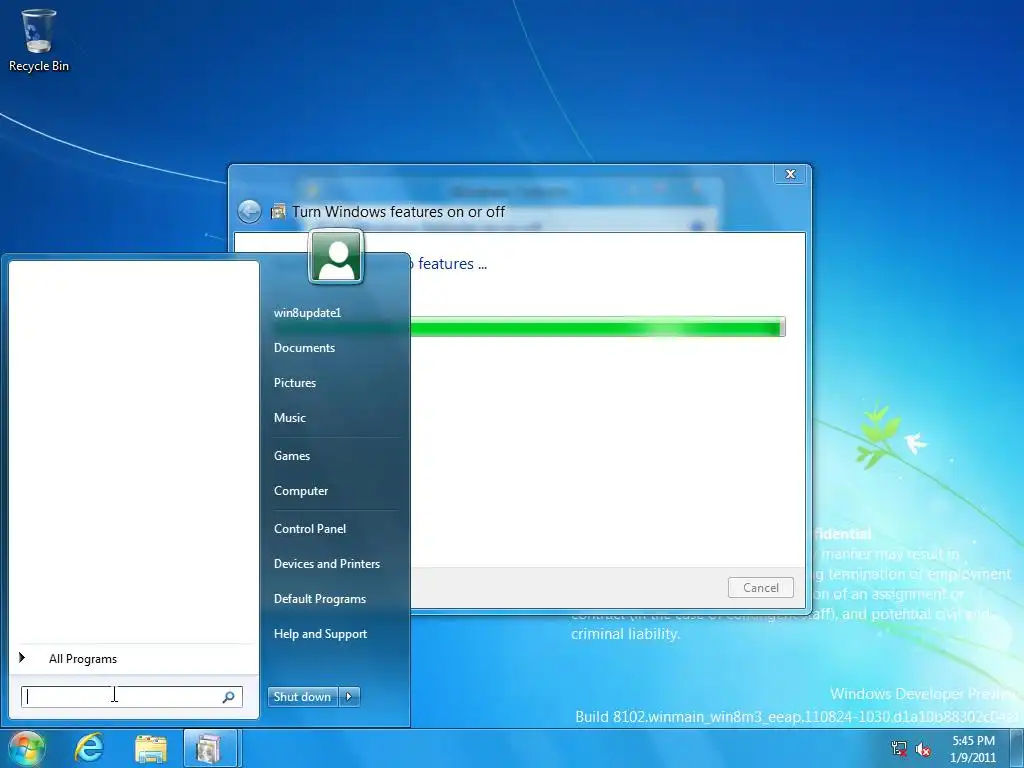Open win8update1 user folder

point(308,313)
